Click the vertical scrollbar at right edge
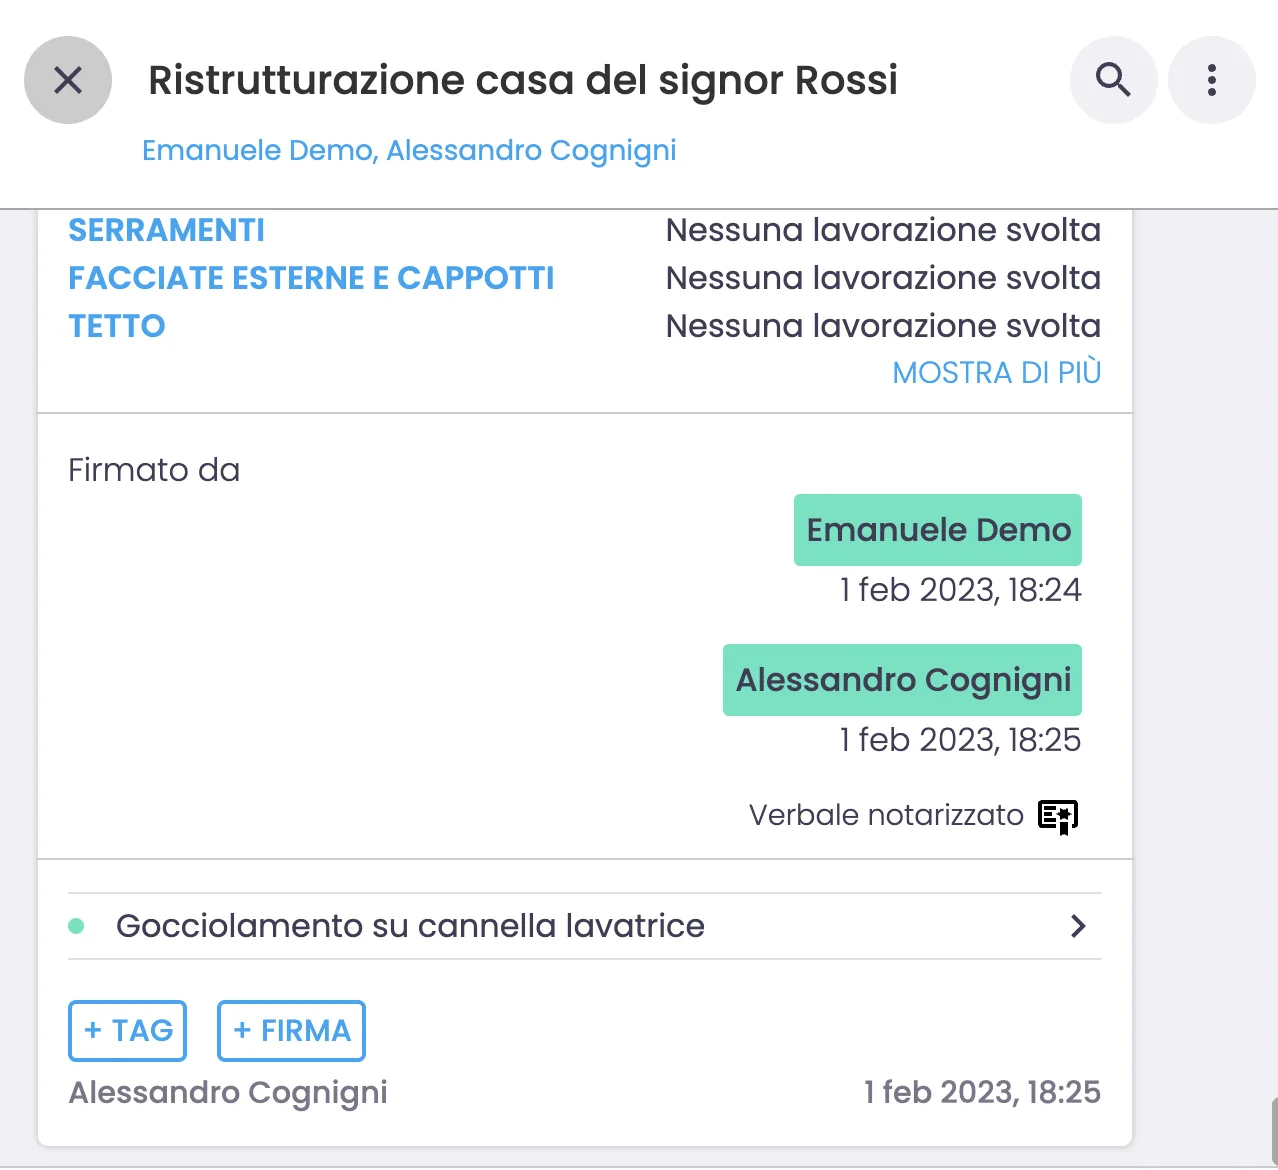Viewport: 1278px width, 1170px height. (x=1273, y=1130)
